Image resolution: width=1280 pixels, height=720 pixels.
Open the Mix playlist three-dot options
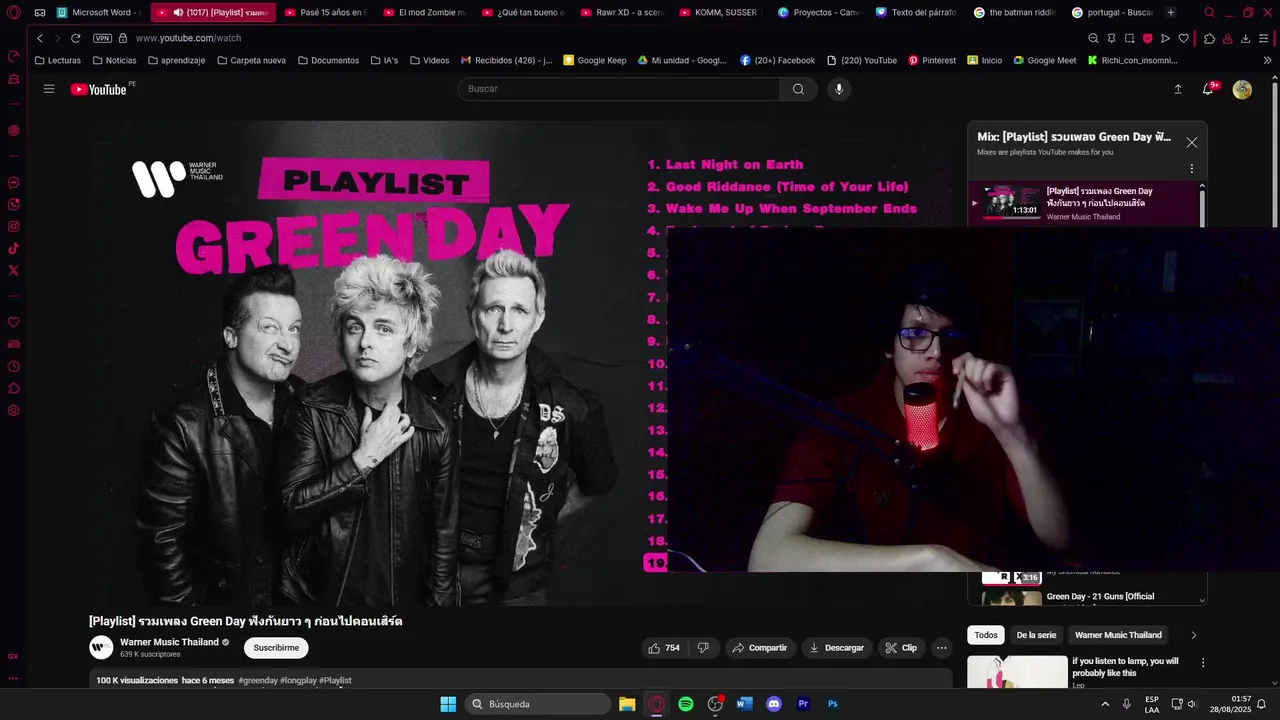[x=1191, y=169]
